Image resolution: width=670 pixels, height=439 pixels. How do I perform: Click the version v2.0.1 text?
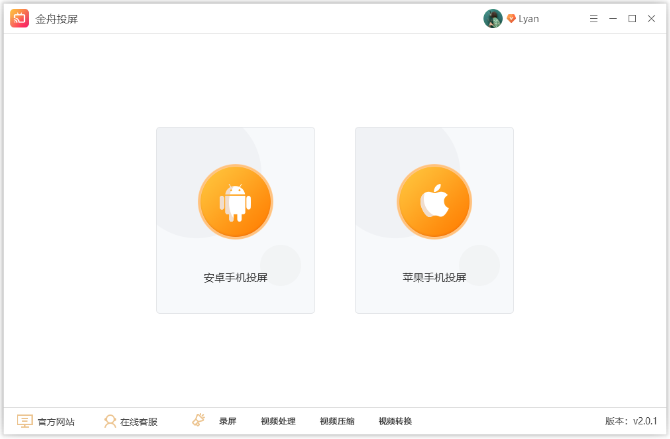pyautogui.click(x=631, y=421)
